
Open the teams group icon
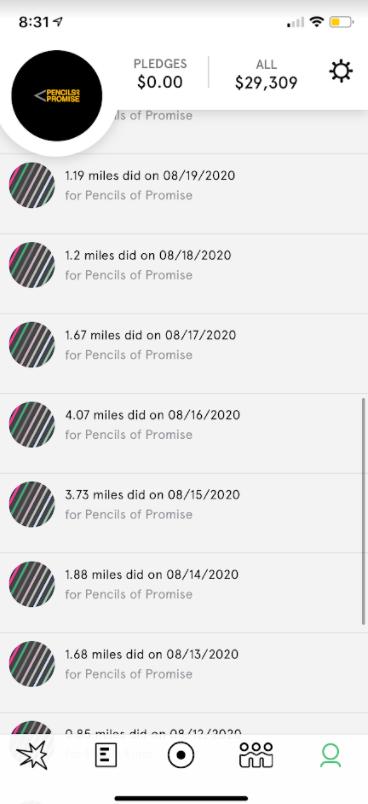click(256, 755)
